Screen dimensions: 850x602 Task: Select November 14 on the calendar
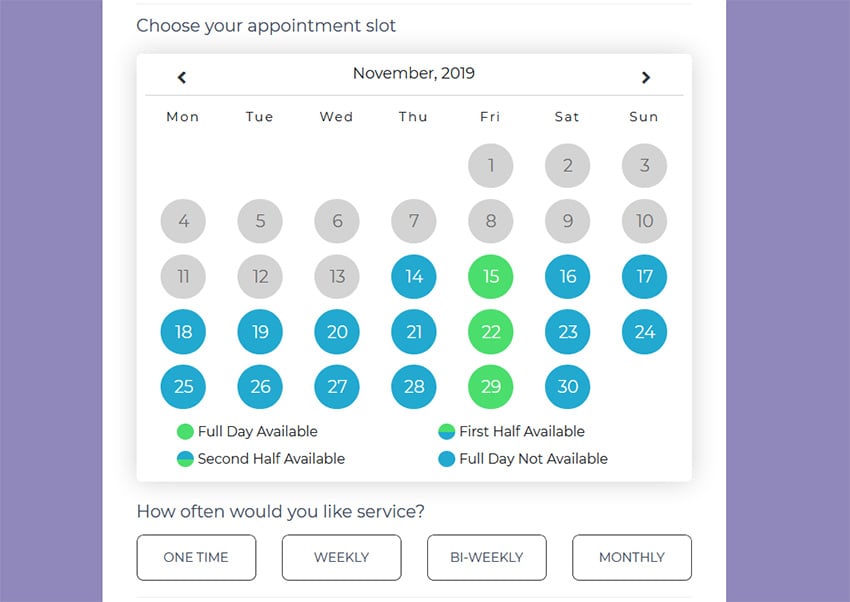point(413,276)
